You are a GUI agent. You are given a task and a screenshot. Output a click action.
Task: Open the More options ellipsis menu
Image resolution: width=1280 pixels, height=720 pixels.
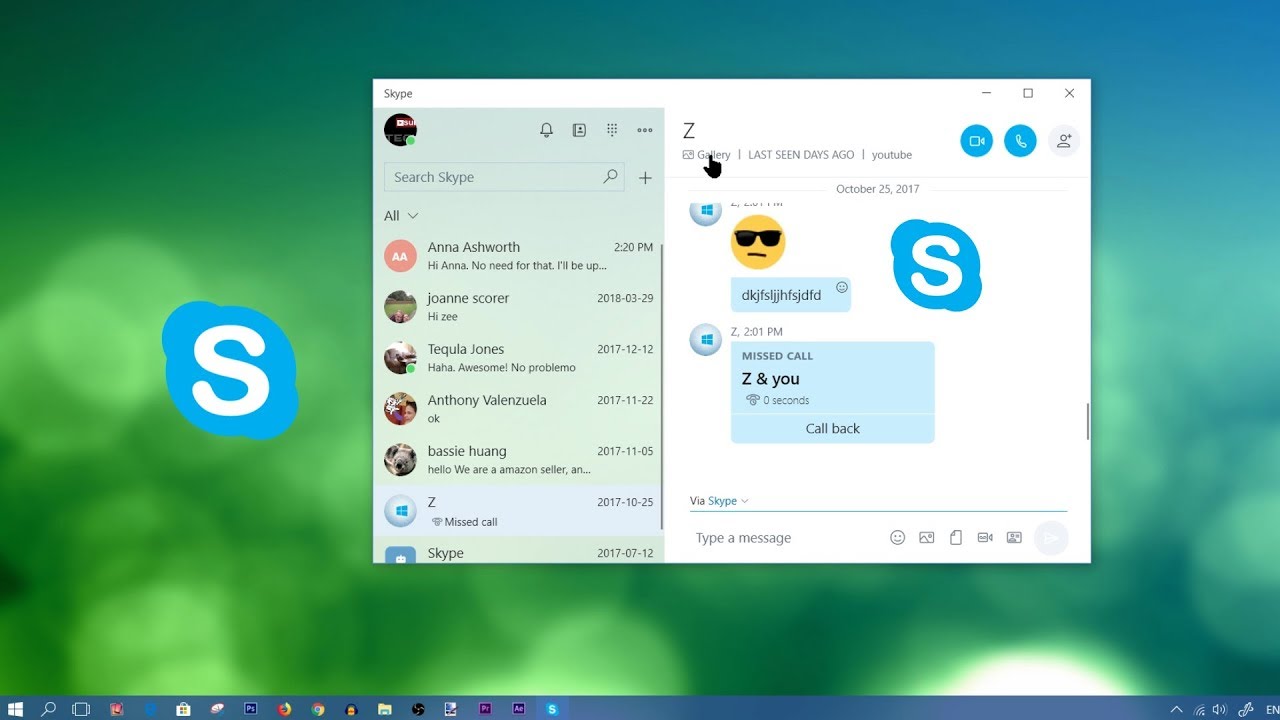tap(645, 130)
